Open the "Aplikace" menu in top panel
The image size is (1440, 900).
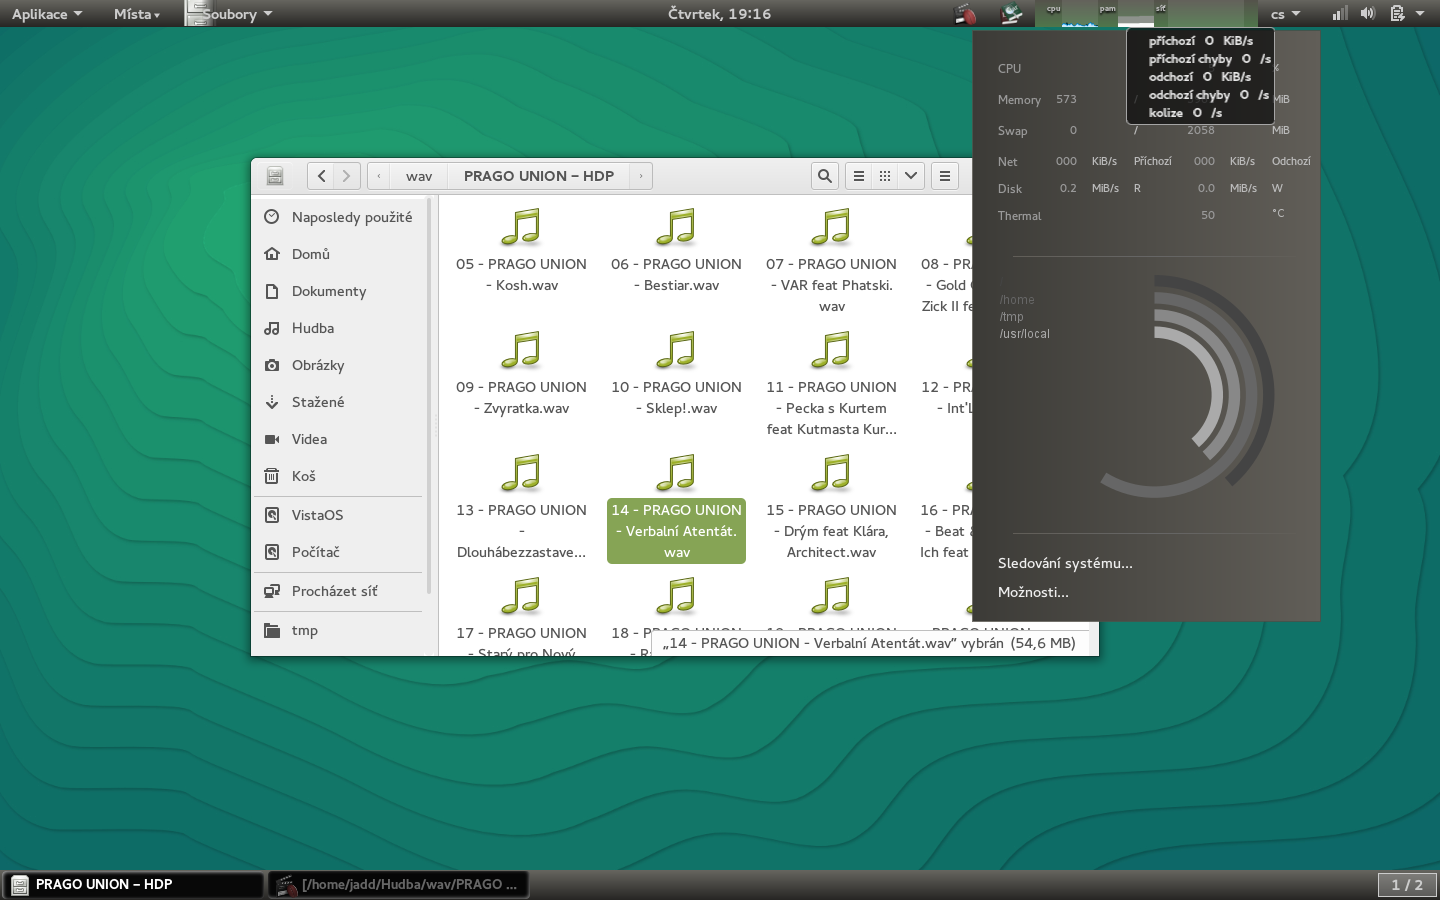pos(47,14)
